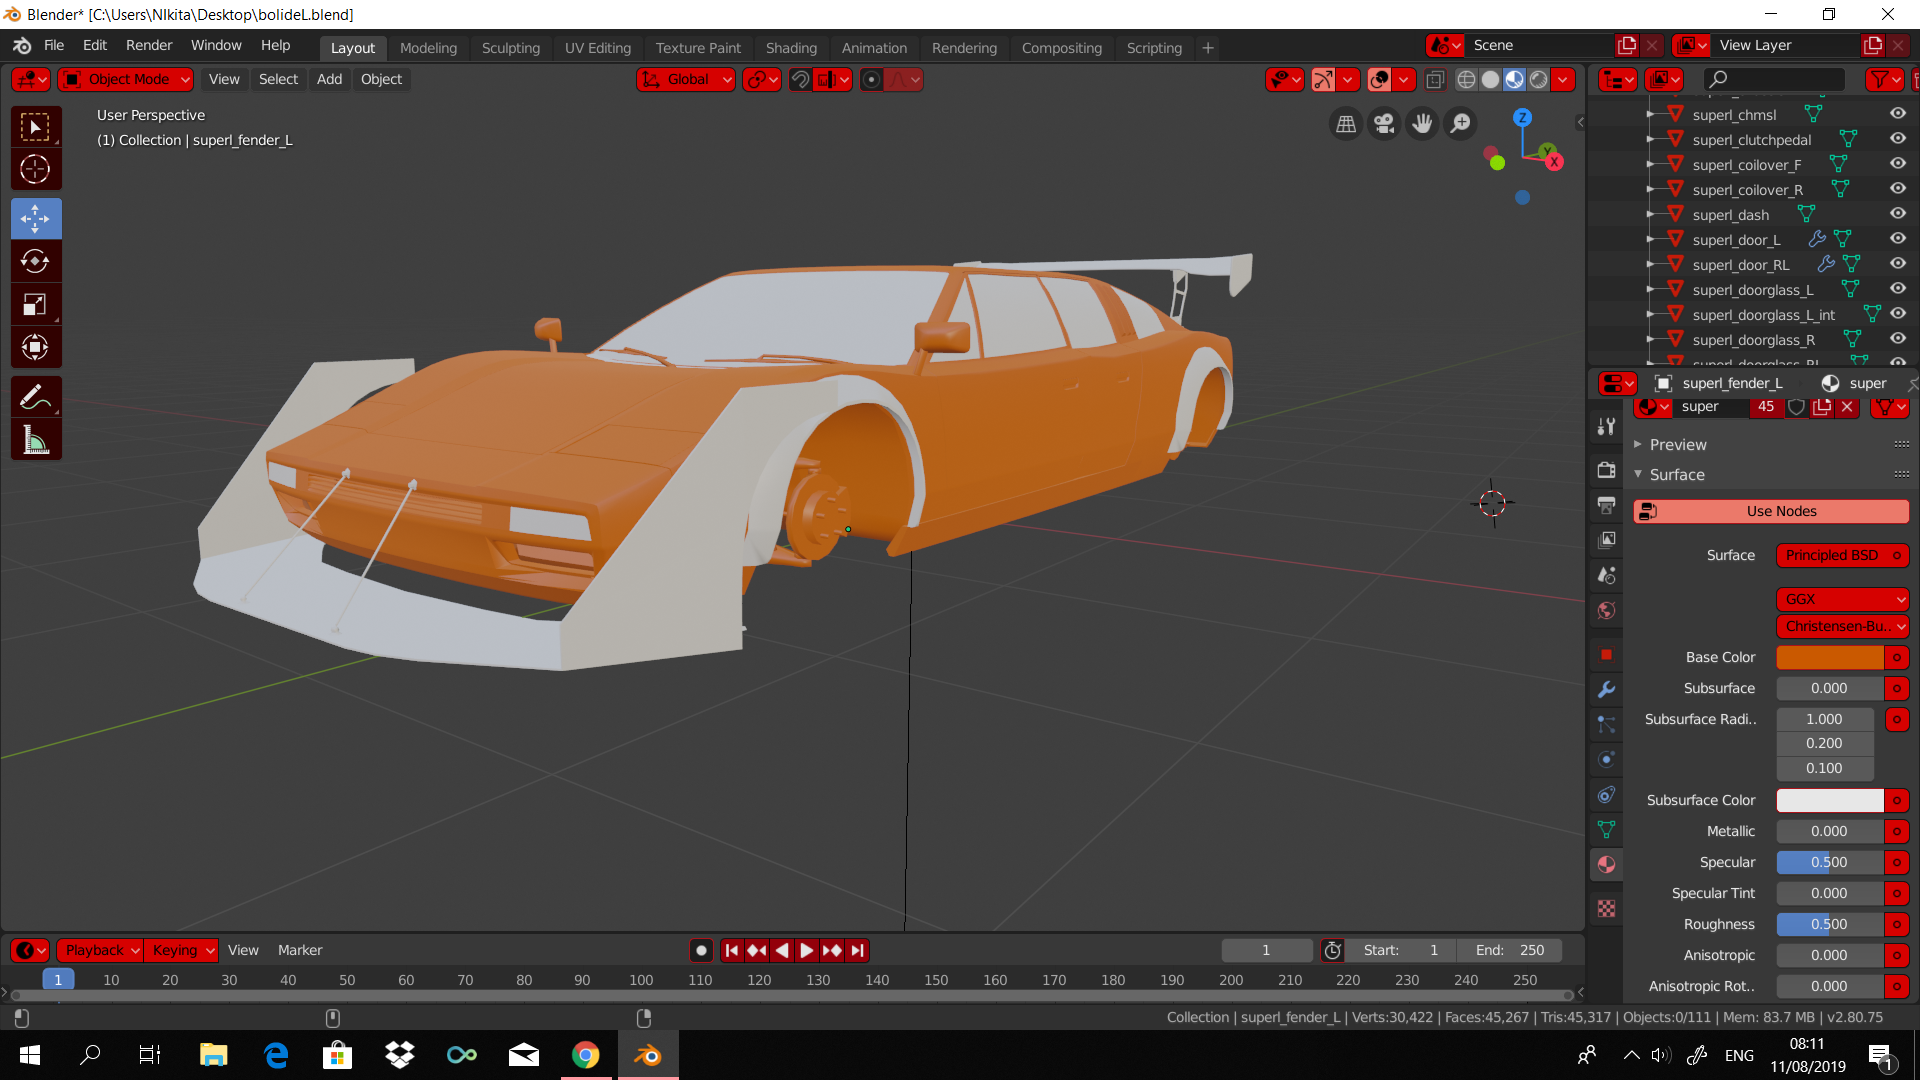
Task: Open the Object Mode dropdown
Action: [x=127, y=79]
